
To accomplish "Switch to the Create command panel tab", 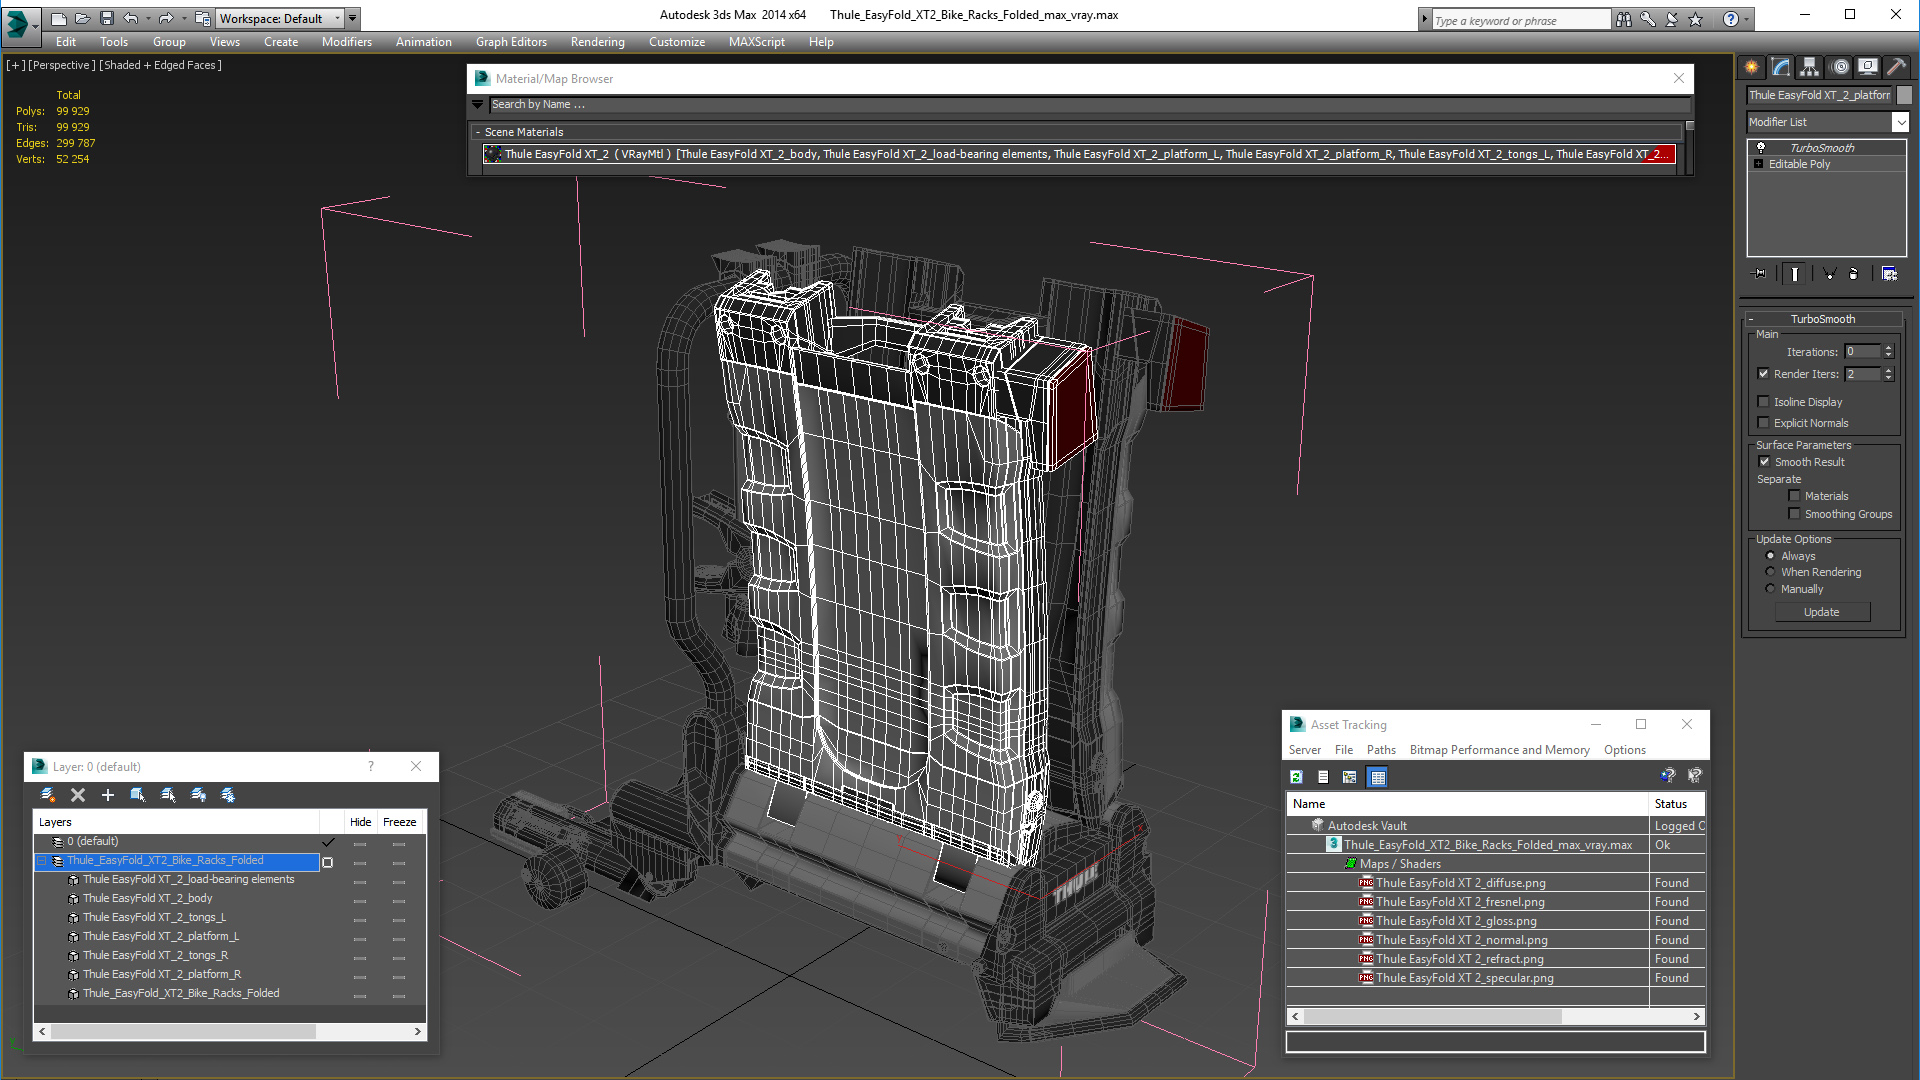I will [1752, 67].
